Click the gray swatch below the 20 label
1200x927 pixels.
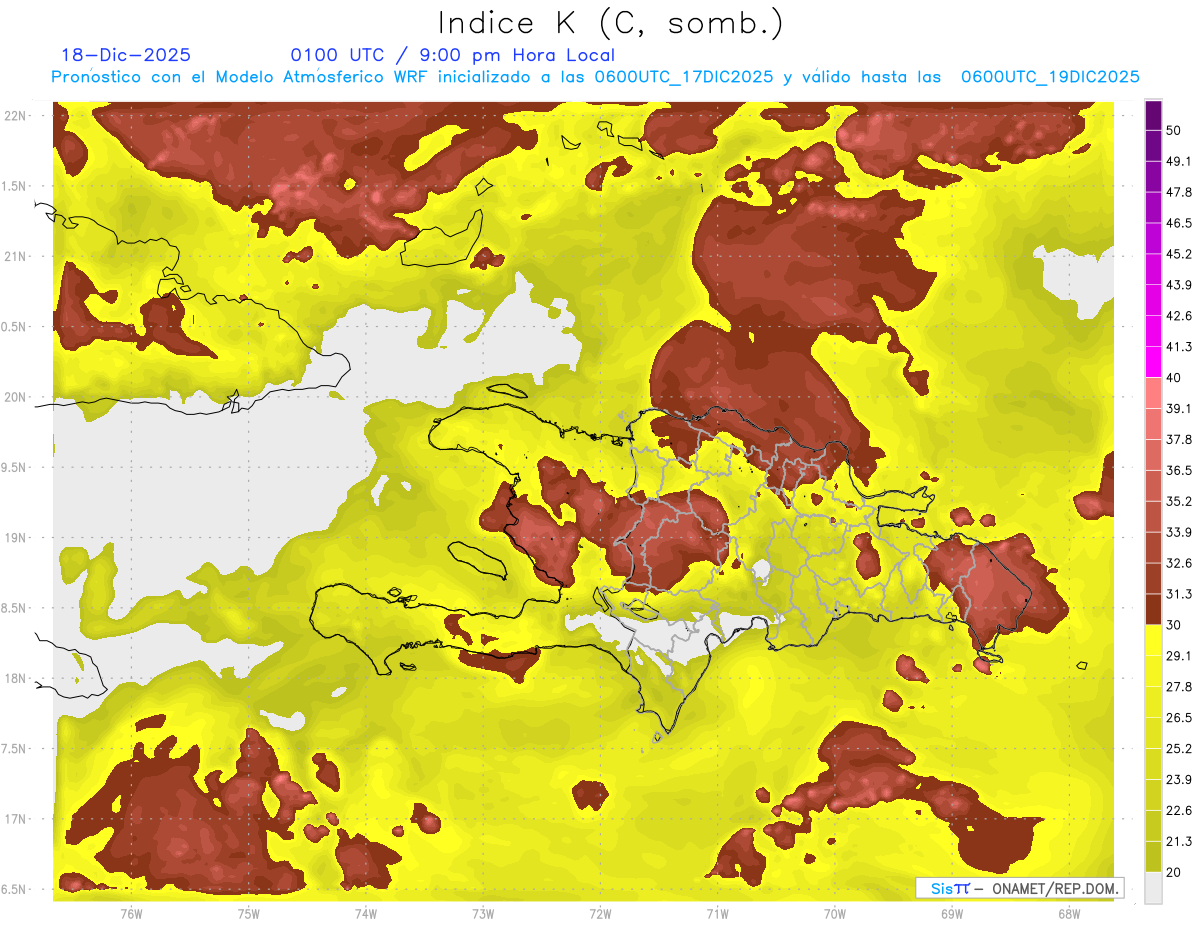1153,887
